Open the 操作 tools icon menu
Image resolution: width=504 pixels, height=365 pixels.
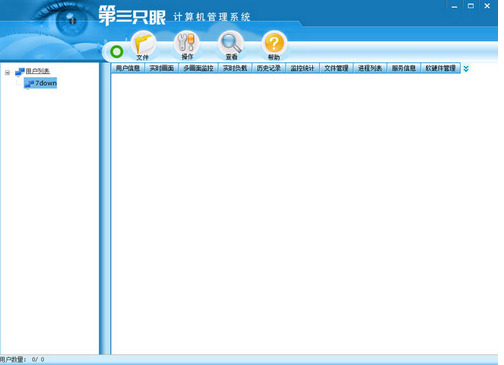[x=187, y=45]
